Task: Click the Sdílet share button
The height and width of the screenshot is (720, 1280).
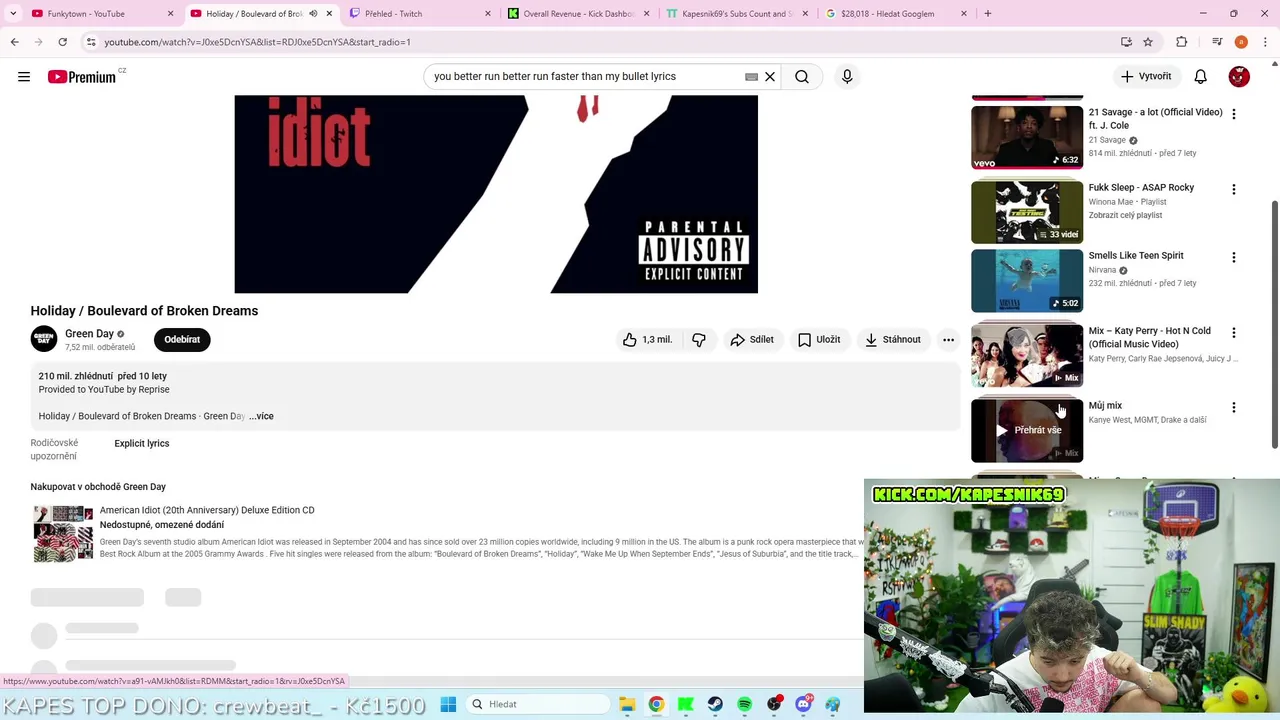Action: [x=752, y=340]
